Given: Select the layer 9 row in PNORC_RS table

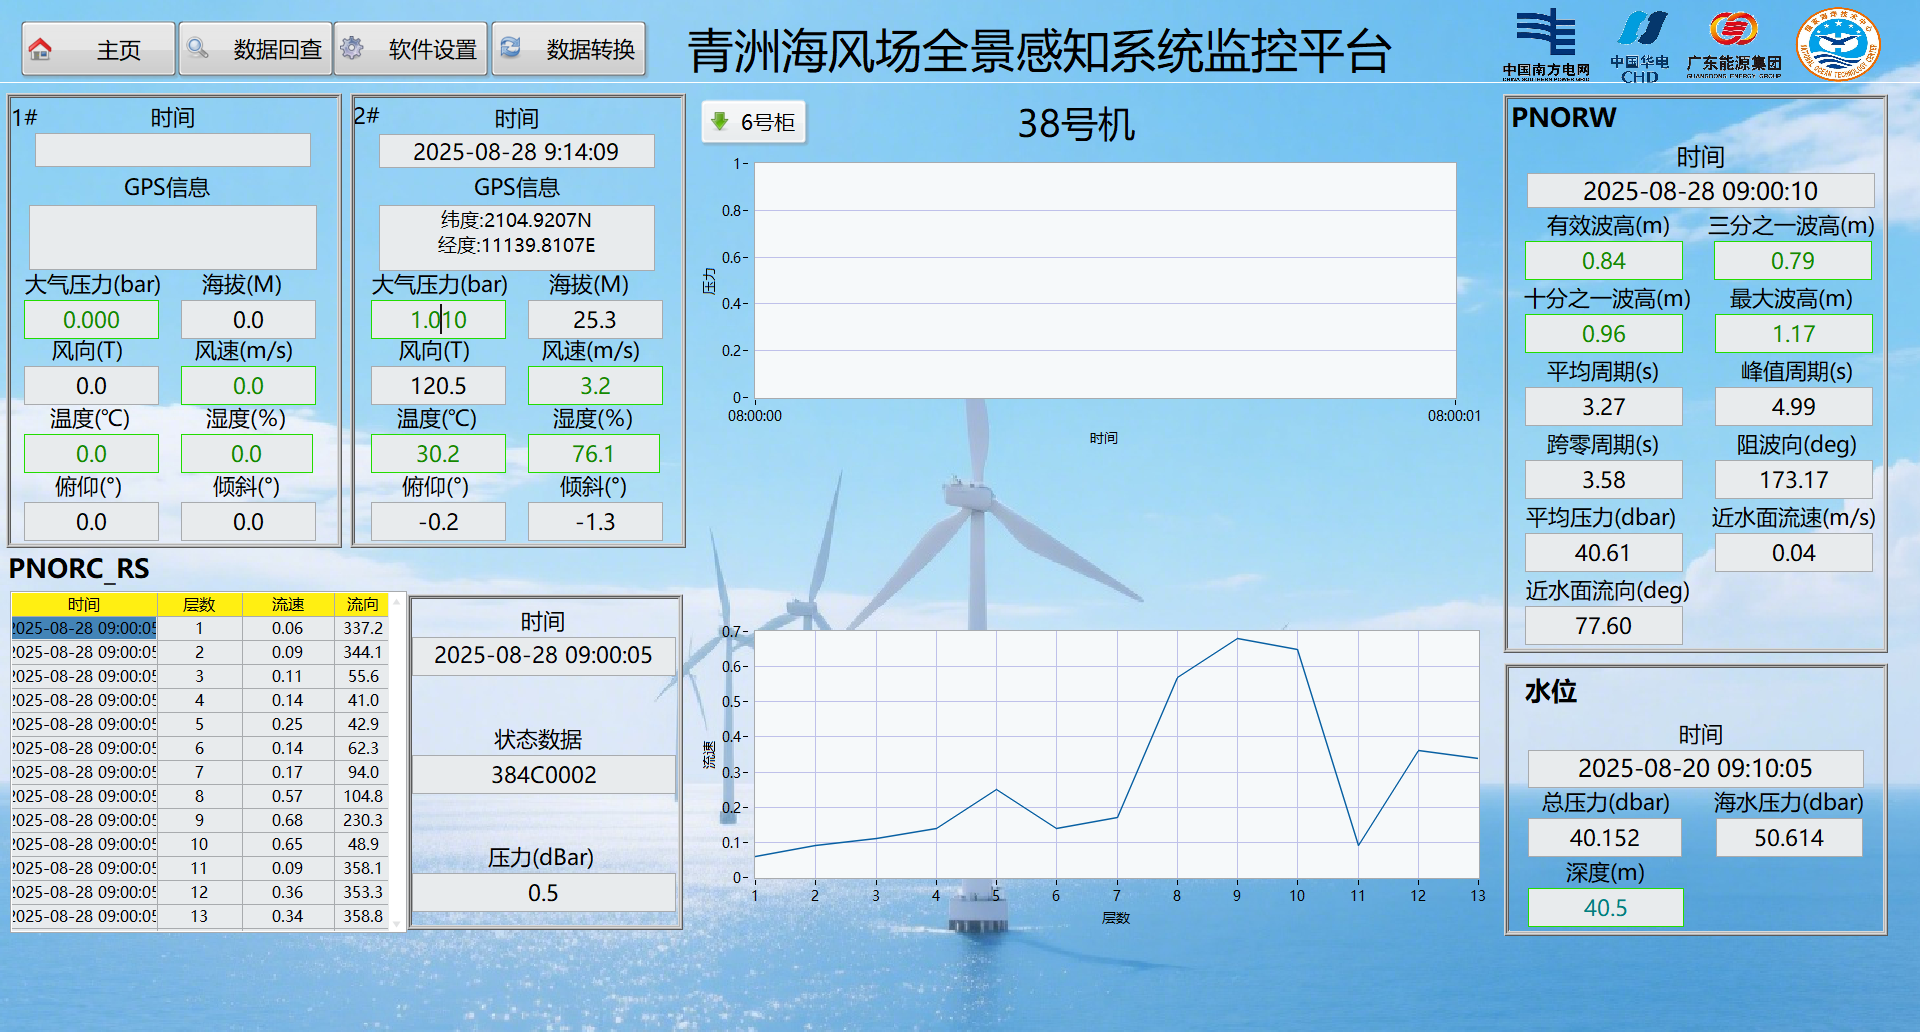Looking at the screenshot, I should click(x=199, y=820).
